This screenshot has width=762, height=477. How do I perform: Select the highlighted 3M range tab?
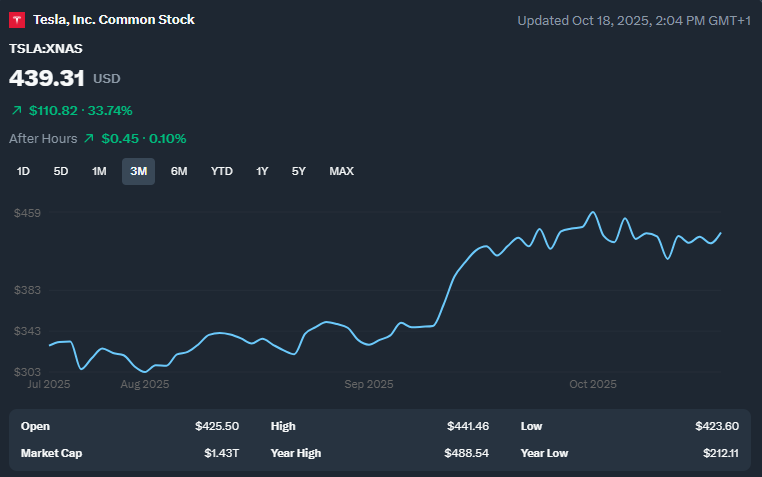click(139, 171)
